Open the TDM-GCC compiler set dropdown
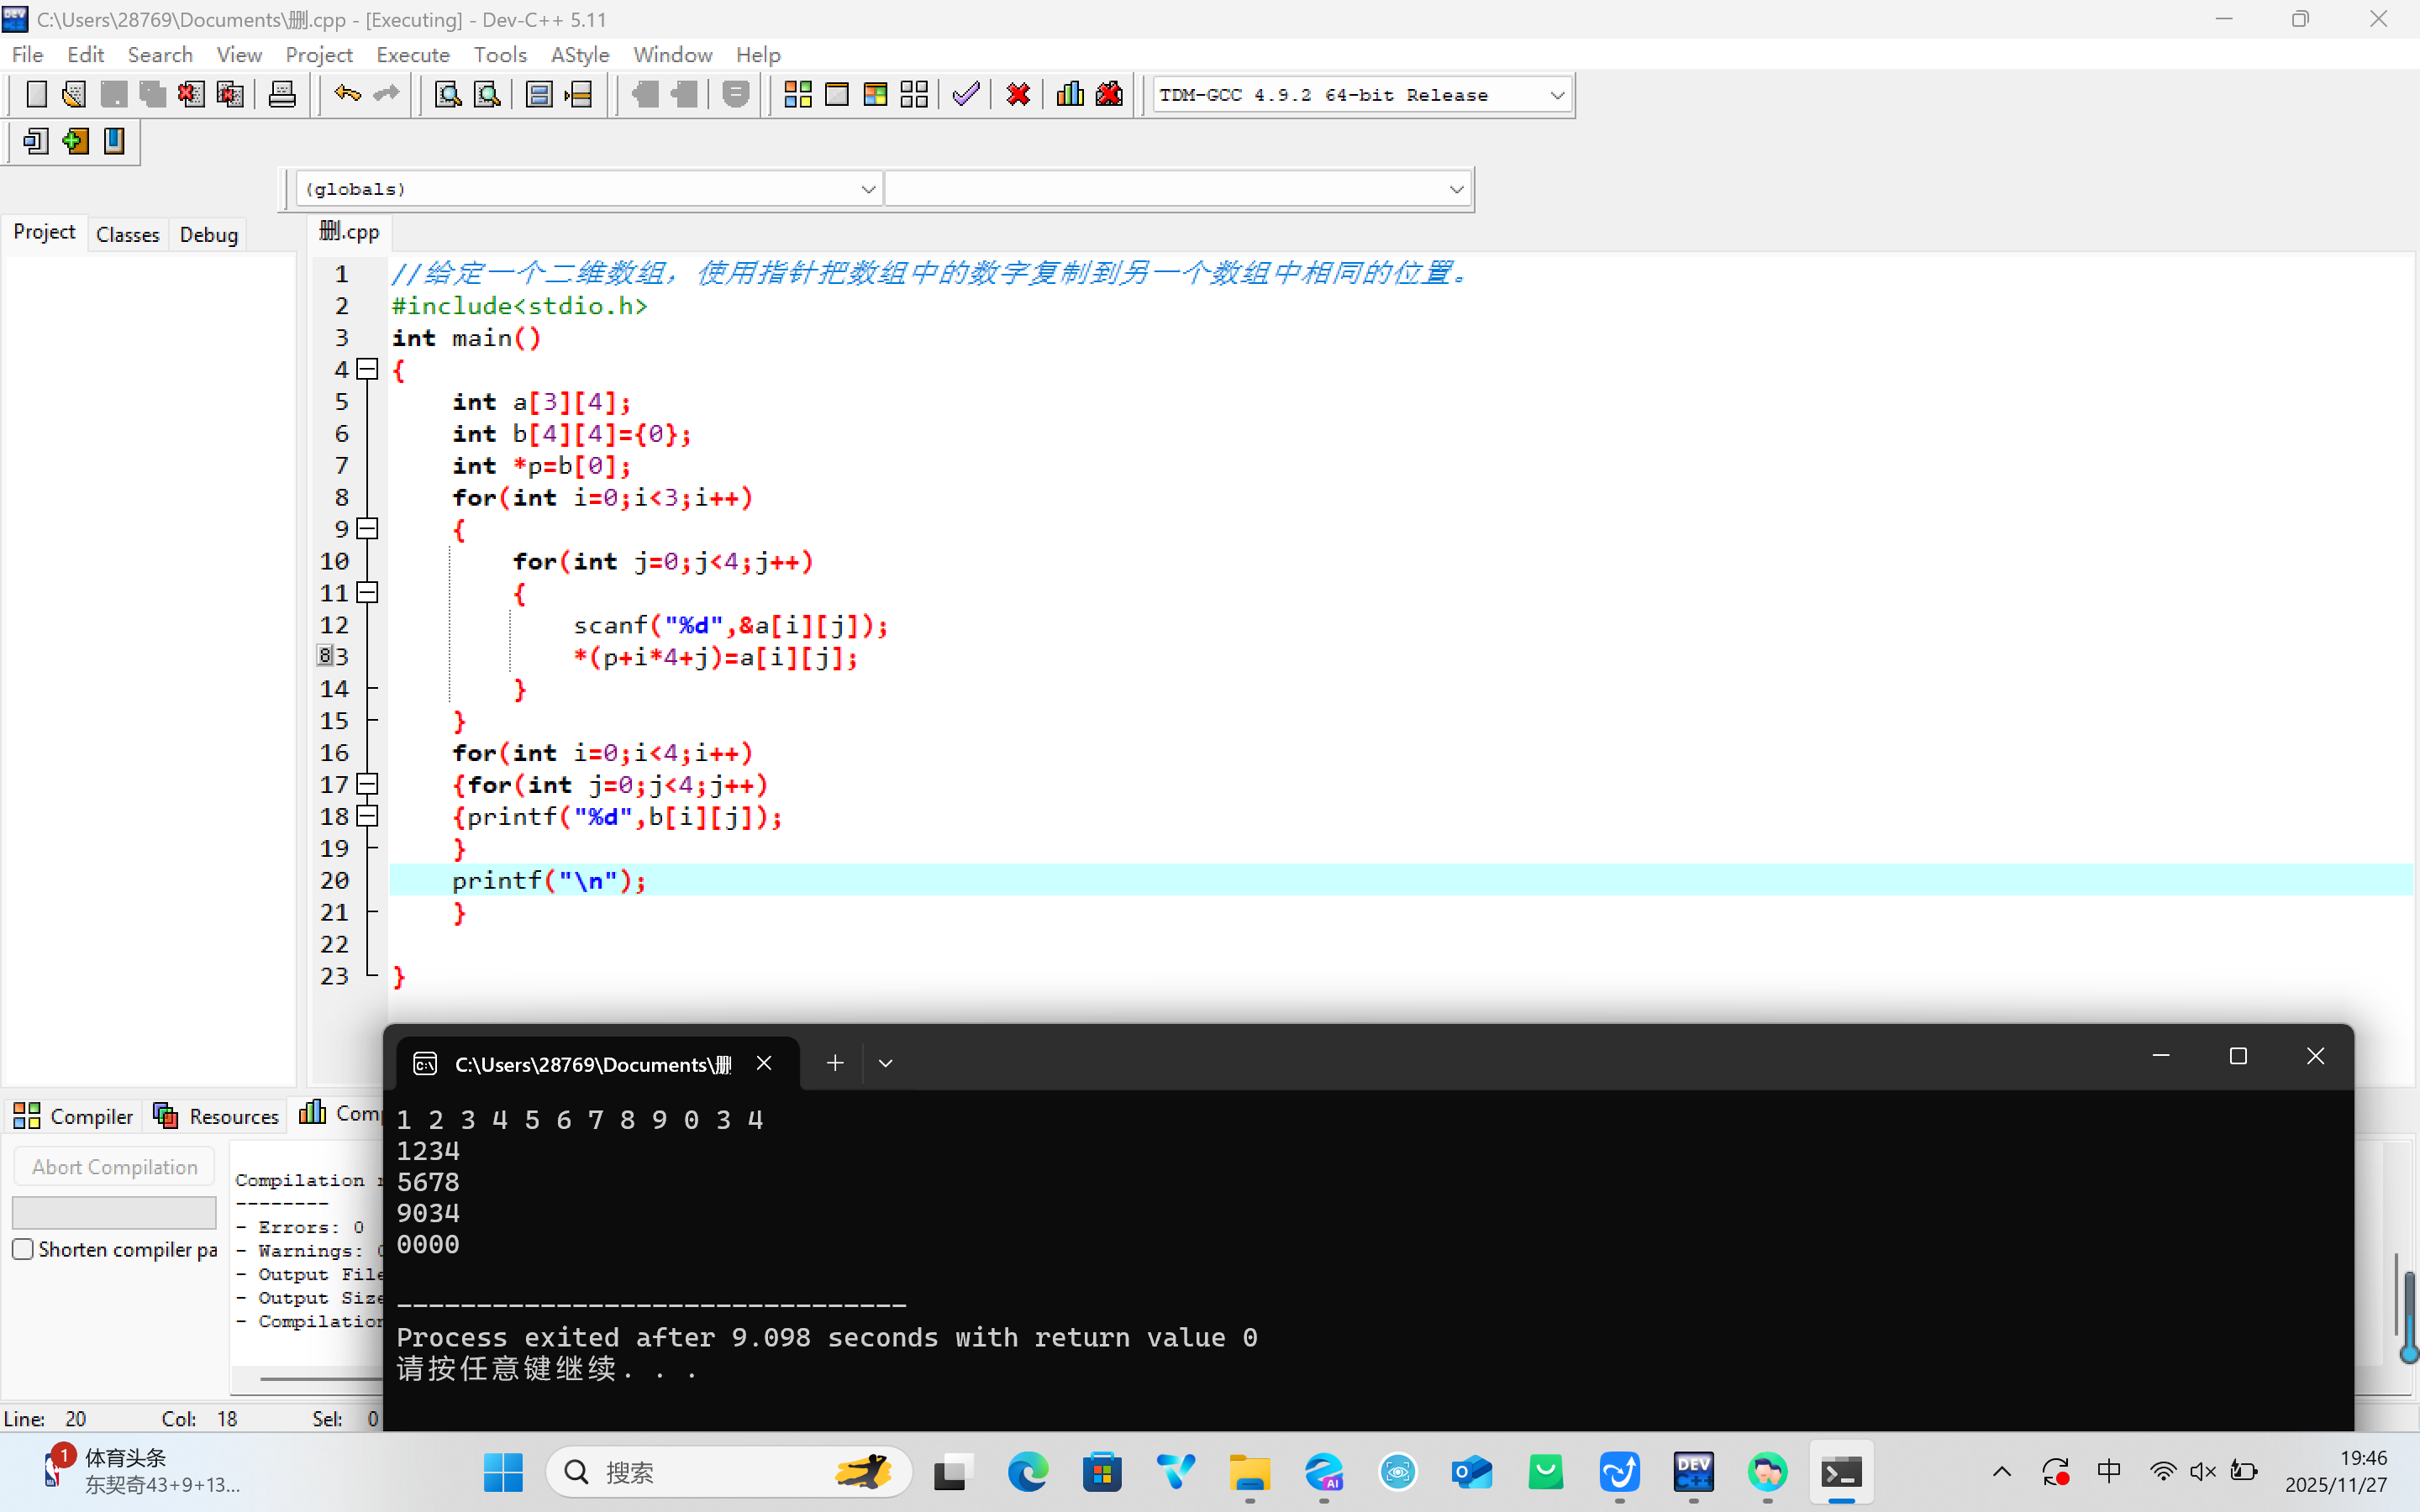The image size is (2420, 1512). (x=1556, y=96)
